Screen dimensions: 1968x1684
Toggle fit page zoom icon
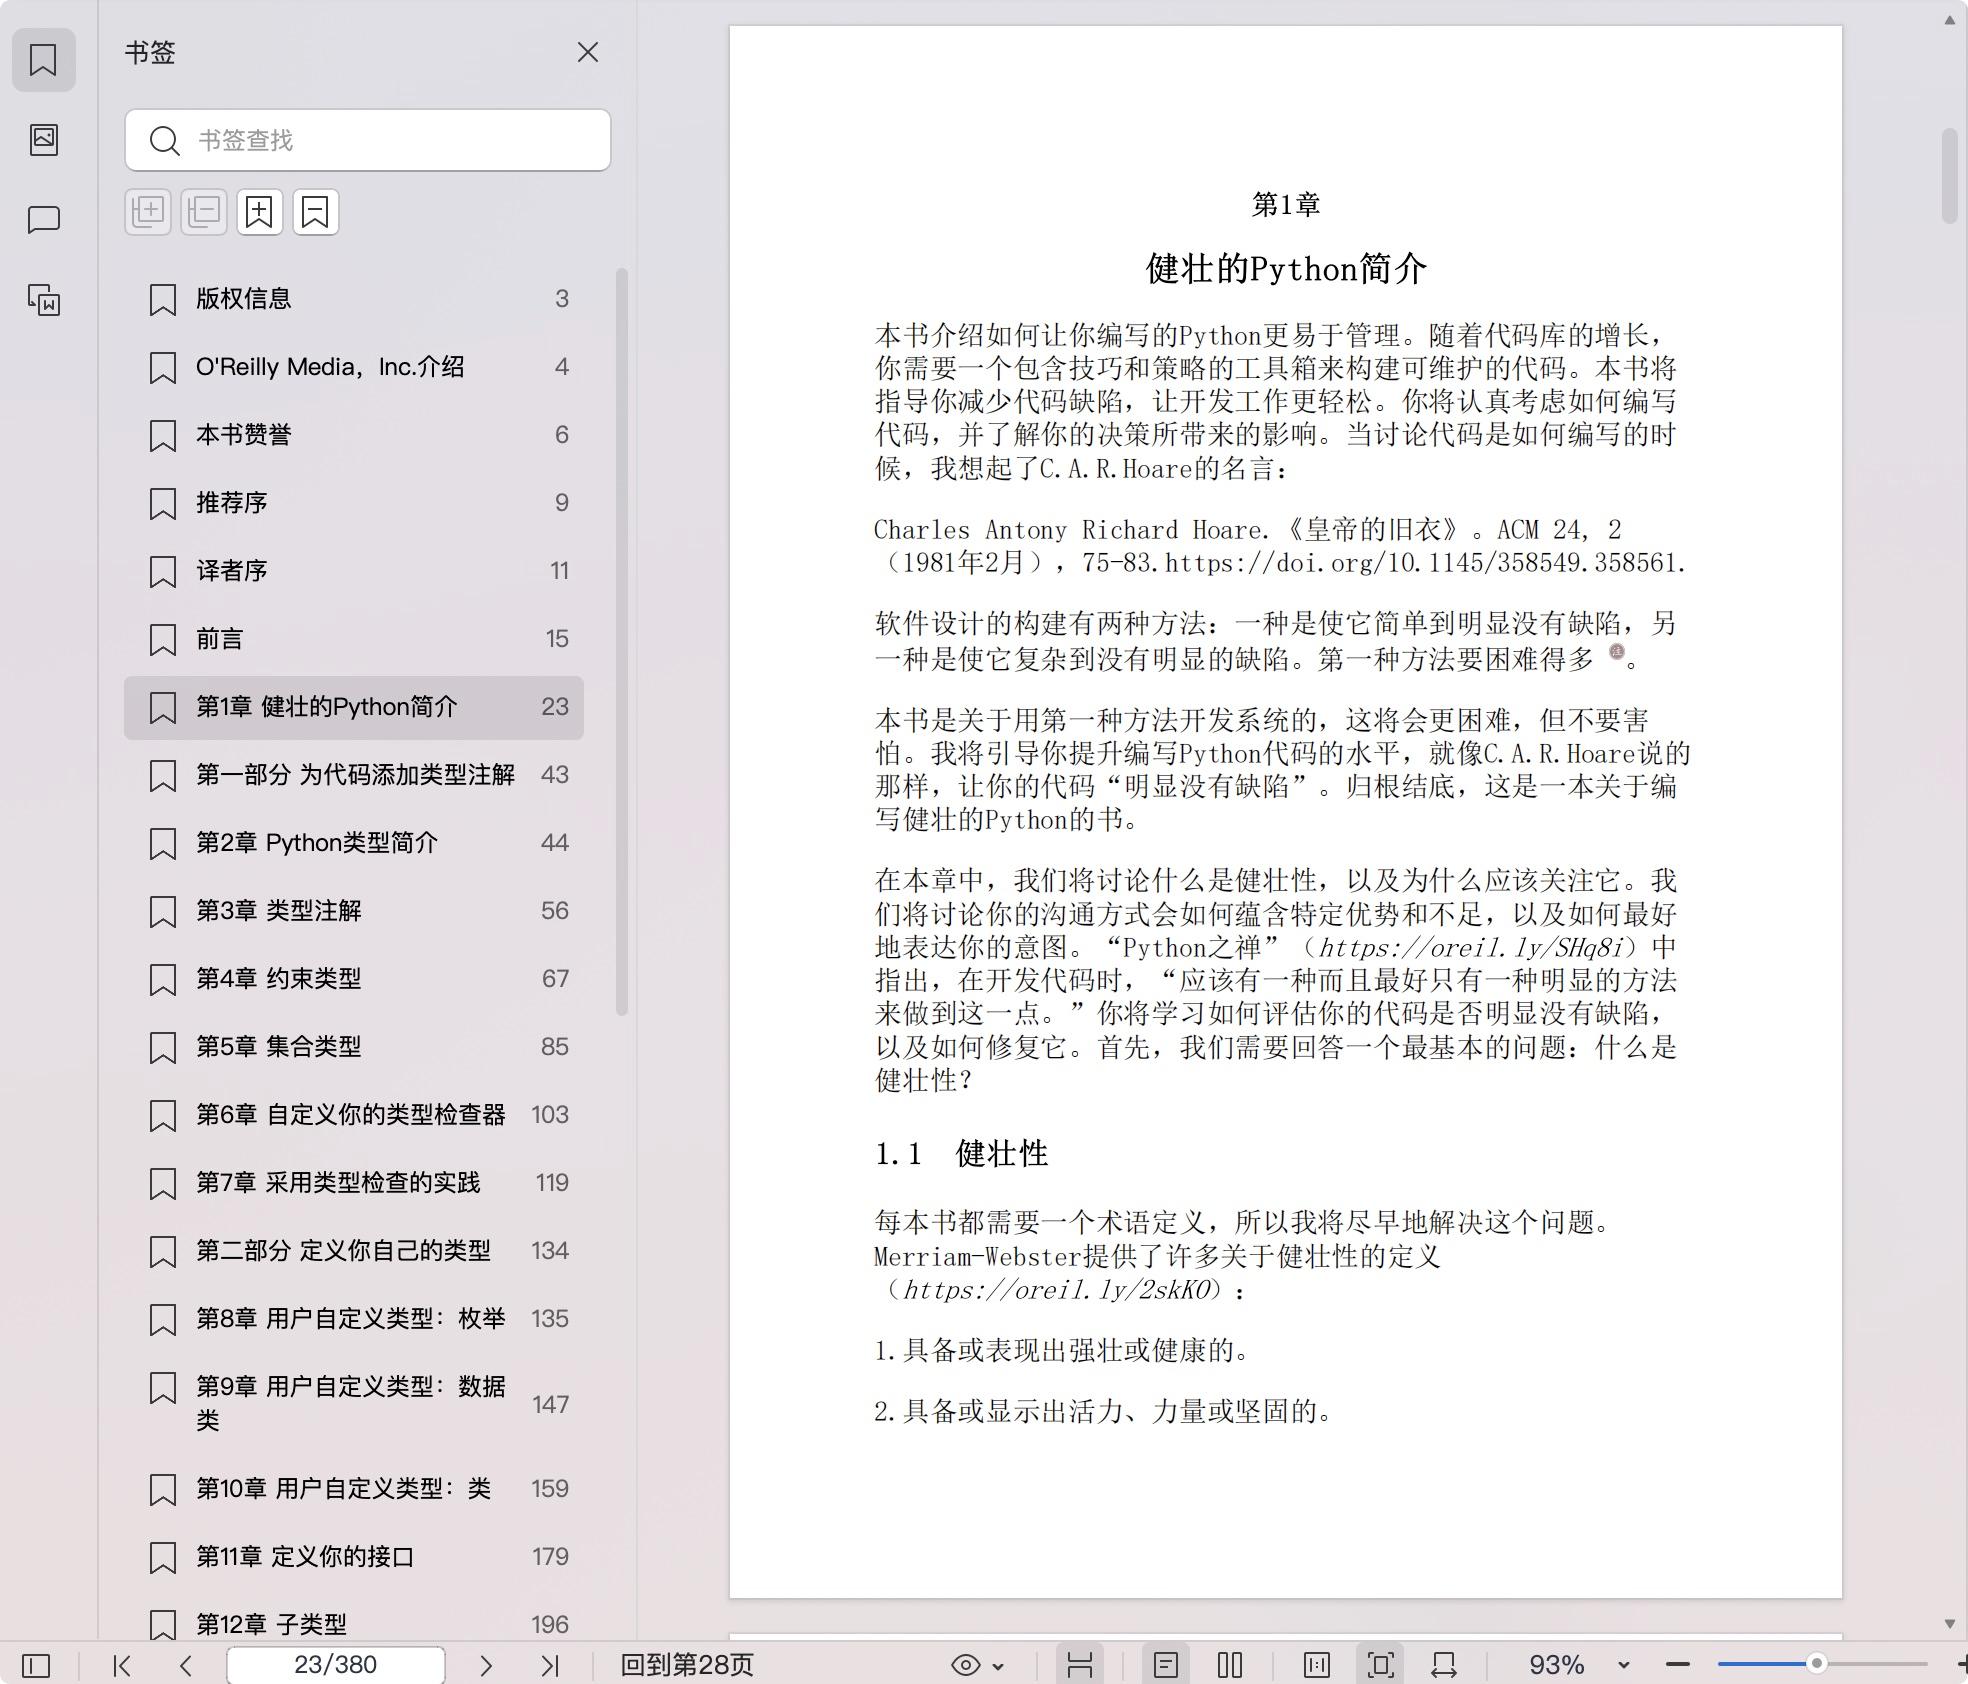coord(1381,1665)
